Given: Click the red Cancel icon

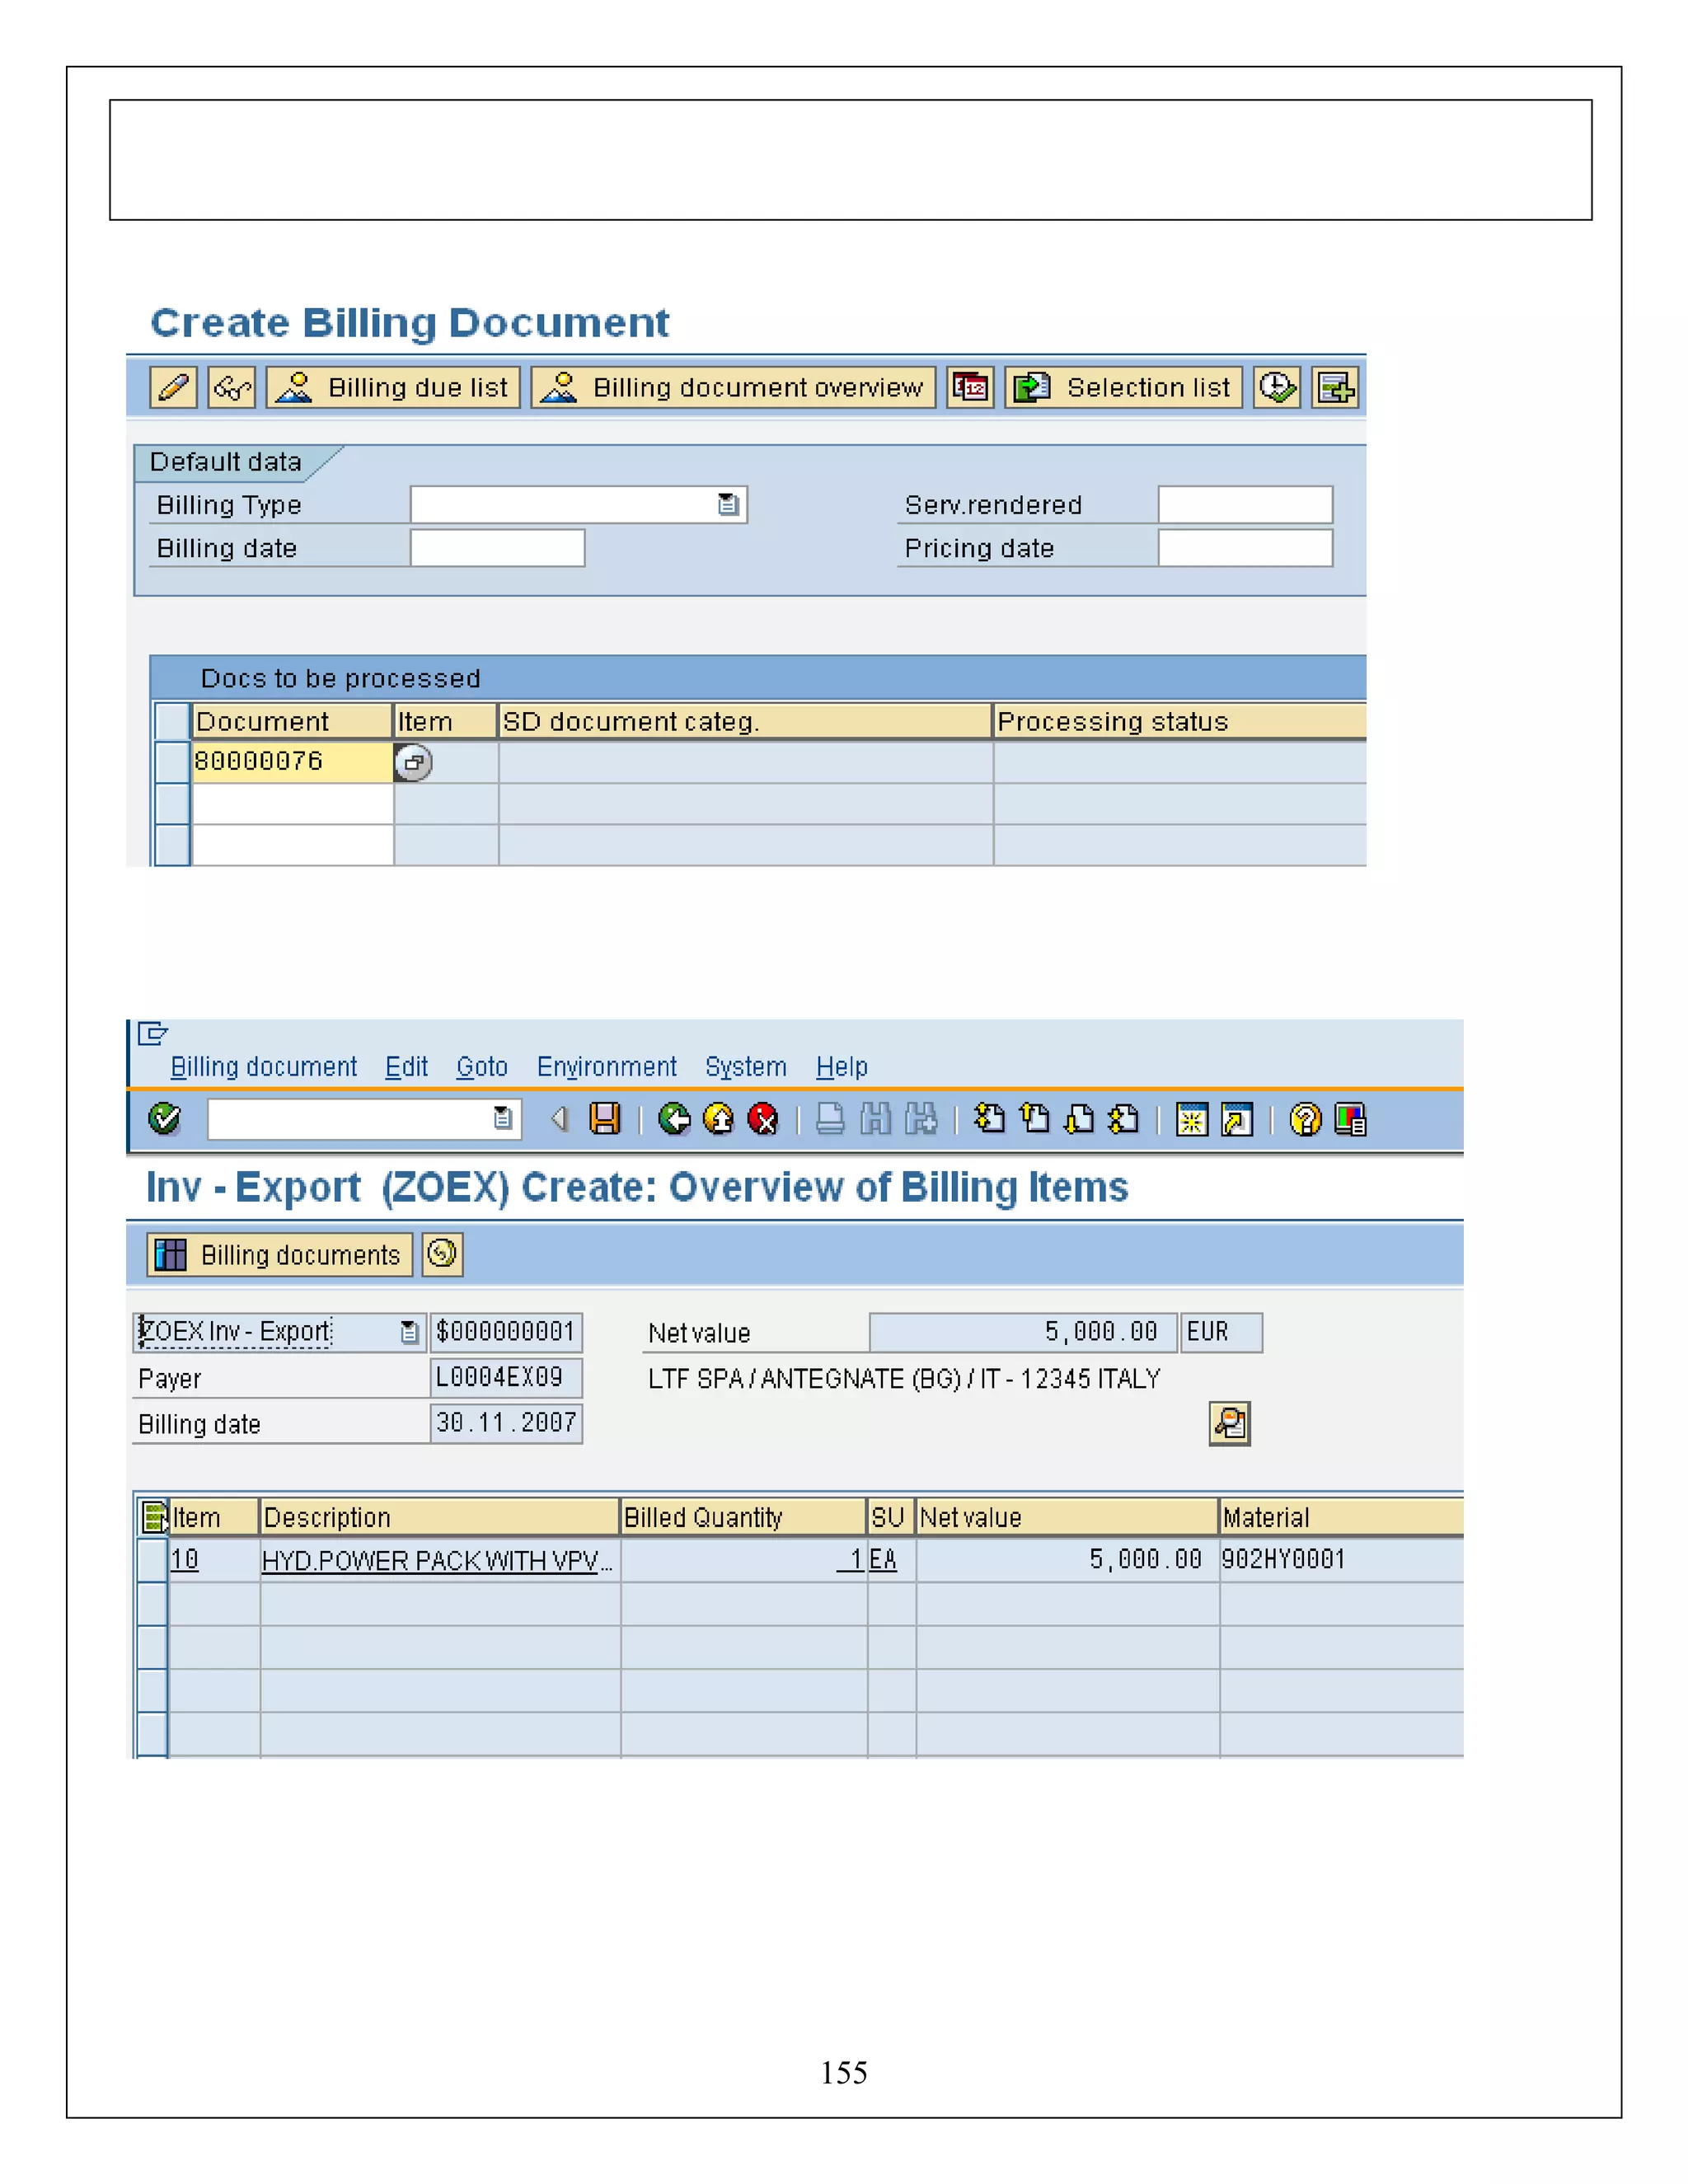Looking at the screenshot, I should [x=763, y=1118].
